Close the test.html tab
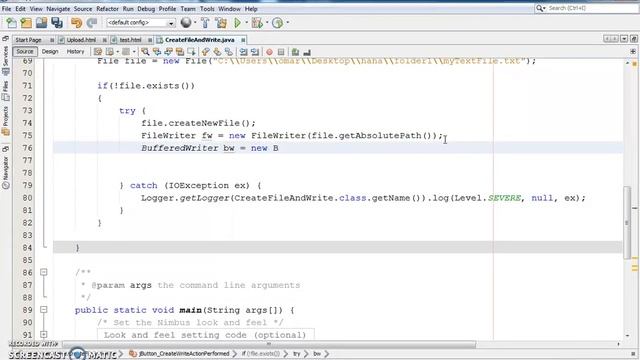 point(150,40)
